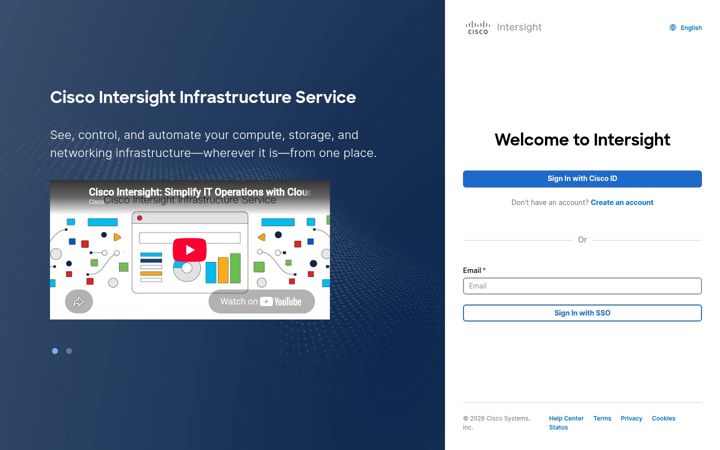The height and width of the screenshot is (450, 720).
Task: Select the first carousel dot
Action: [x=55, y=351]
